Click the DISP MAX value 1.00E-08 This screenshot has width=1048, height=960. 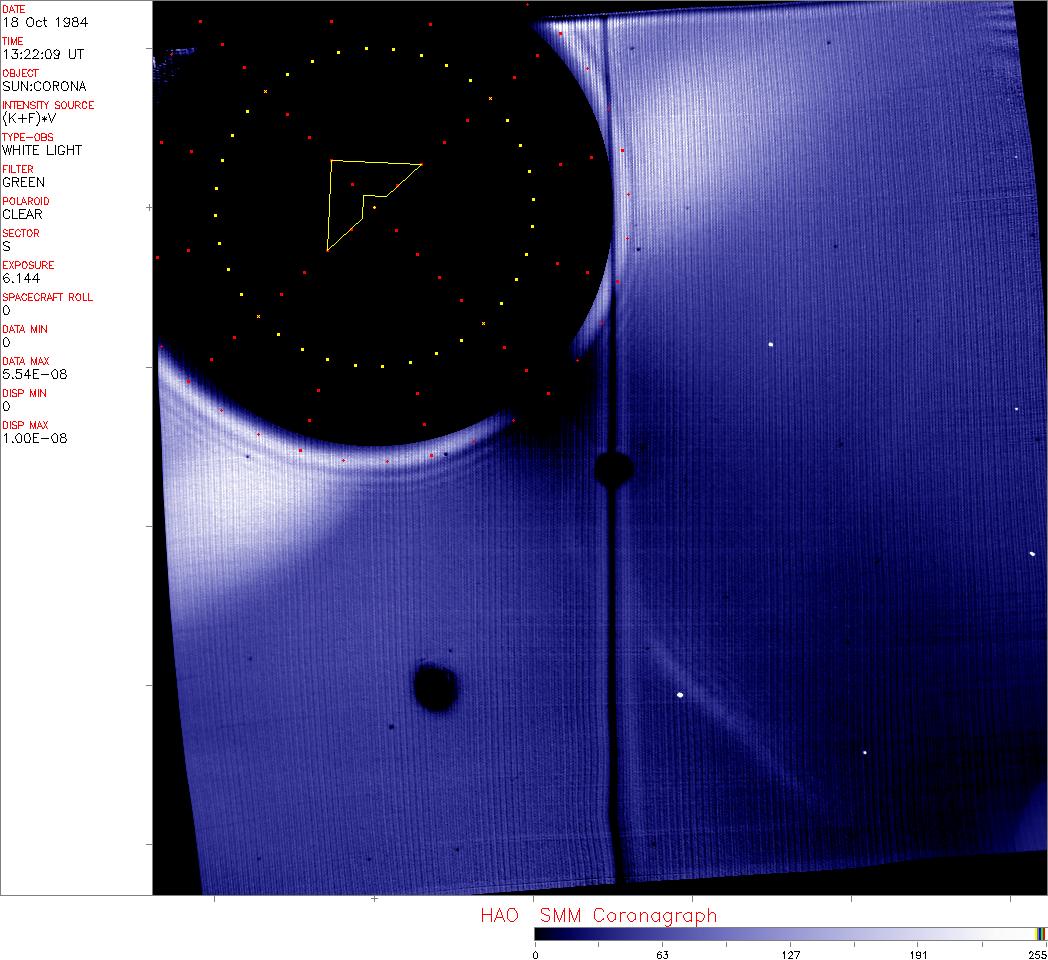[x=31, y=438]
